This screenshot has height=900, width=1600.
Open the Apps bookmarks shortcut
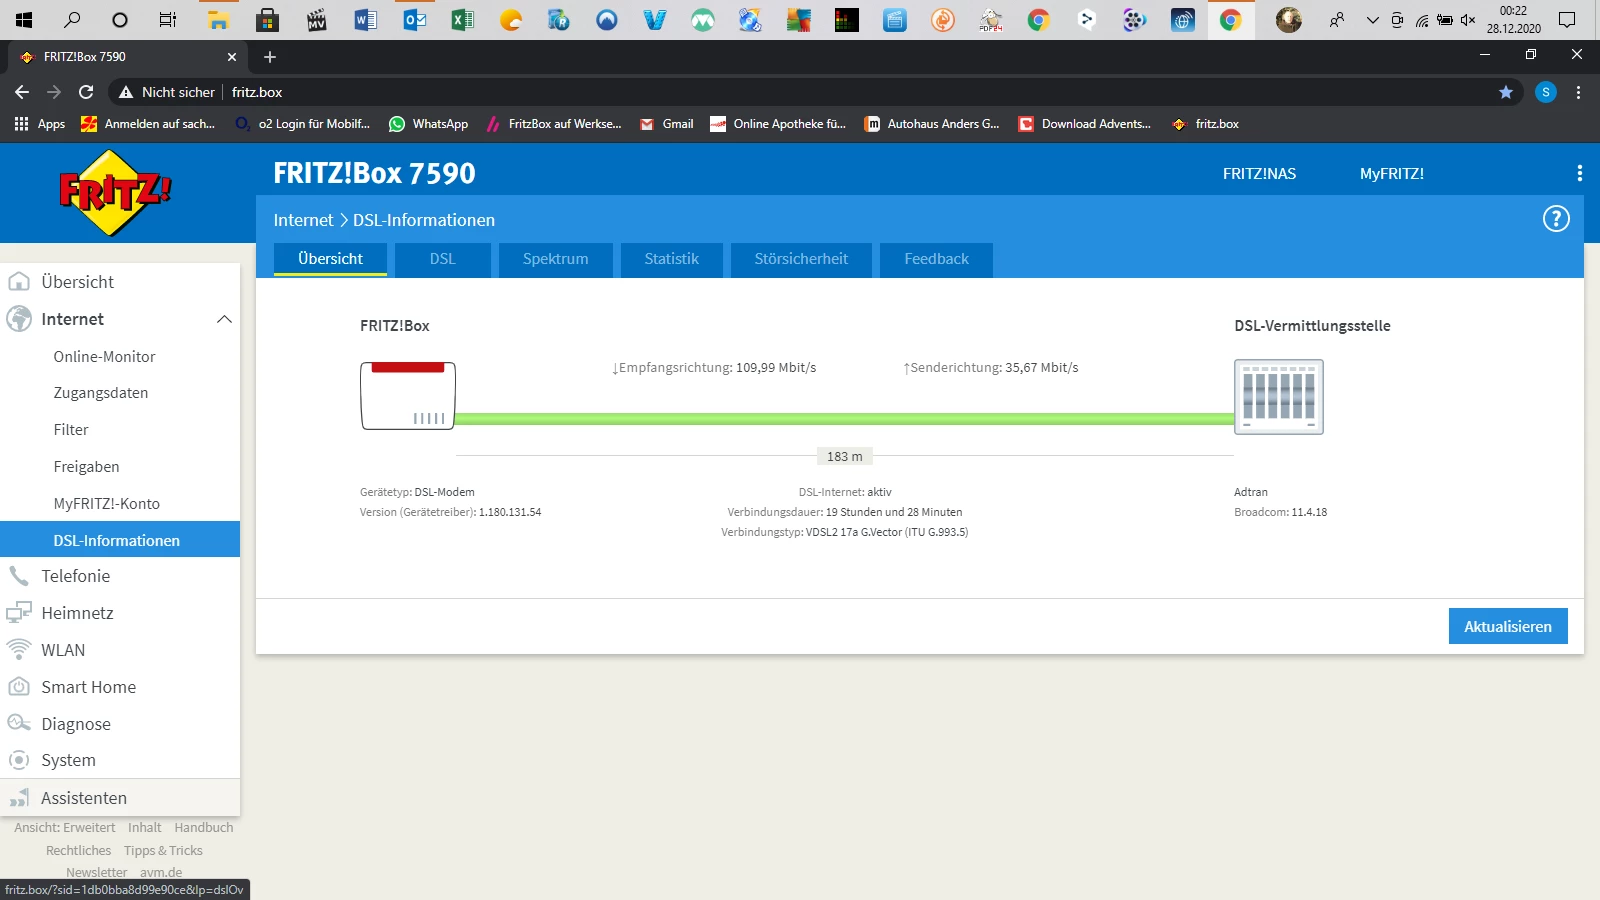point(40,124)
